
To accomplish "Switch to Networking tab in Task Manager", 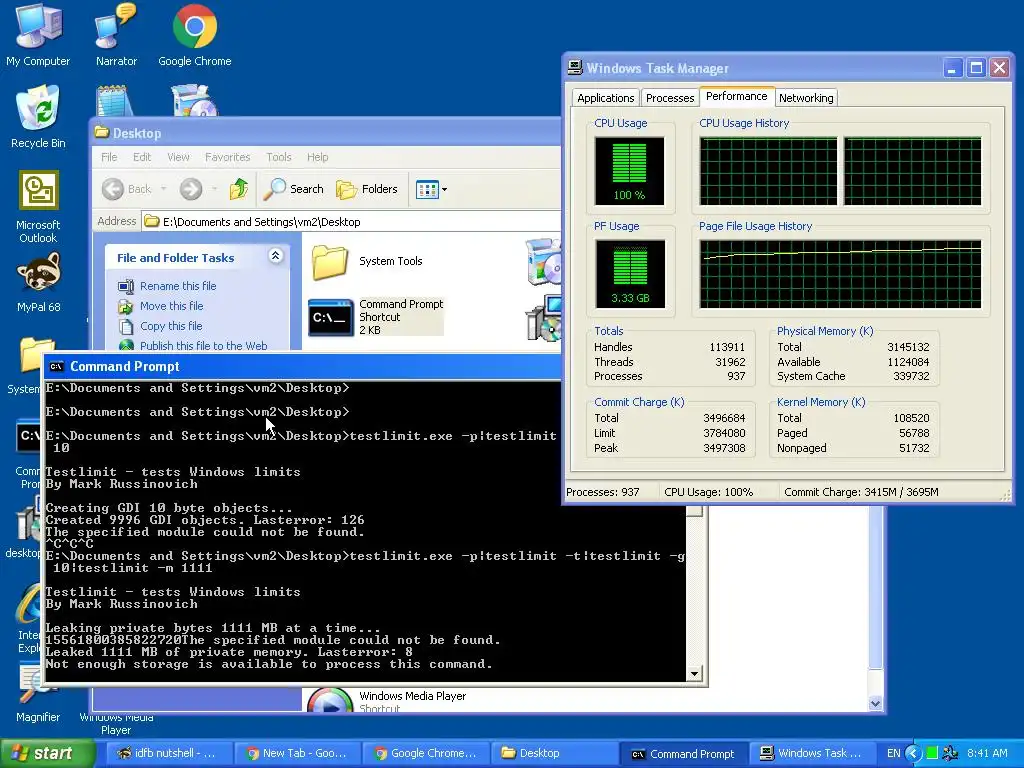I will click(x=806, y=98).
